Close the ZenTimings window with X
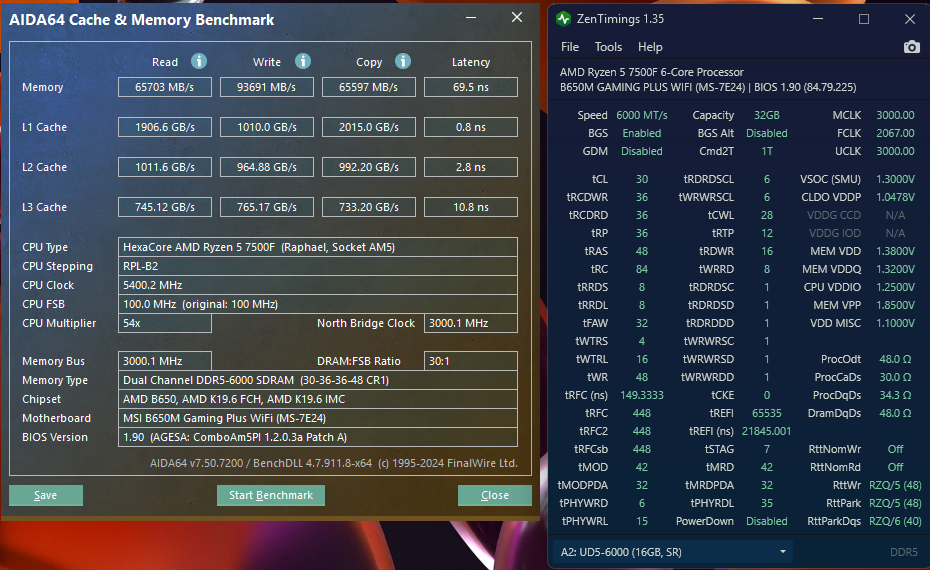Screen dimensions: 931x572 (x=910, y=19)
